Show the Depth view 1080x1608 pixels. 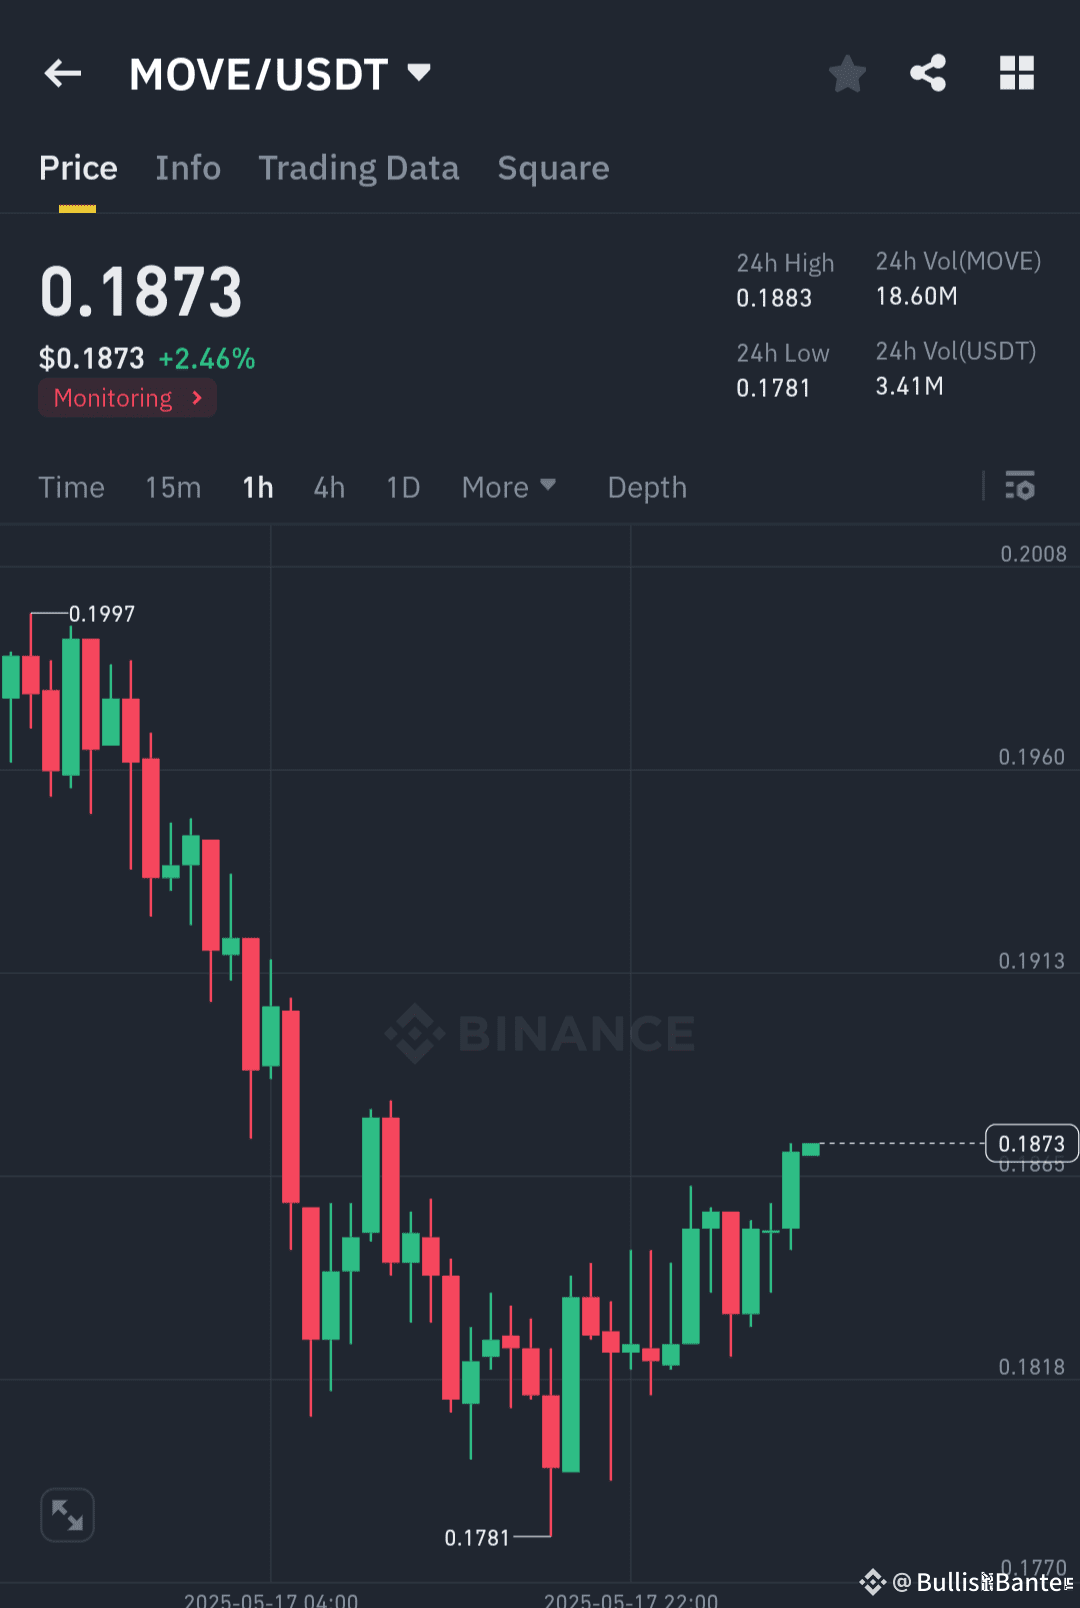pos(646,487)
